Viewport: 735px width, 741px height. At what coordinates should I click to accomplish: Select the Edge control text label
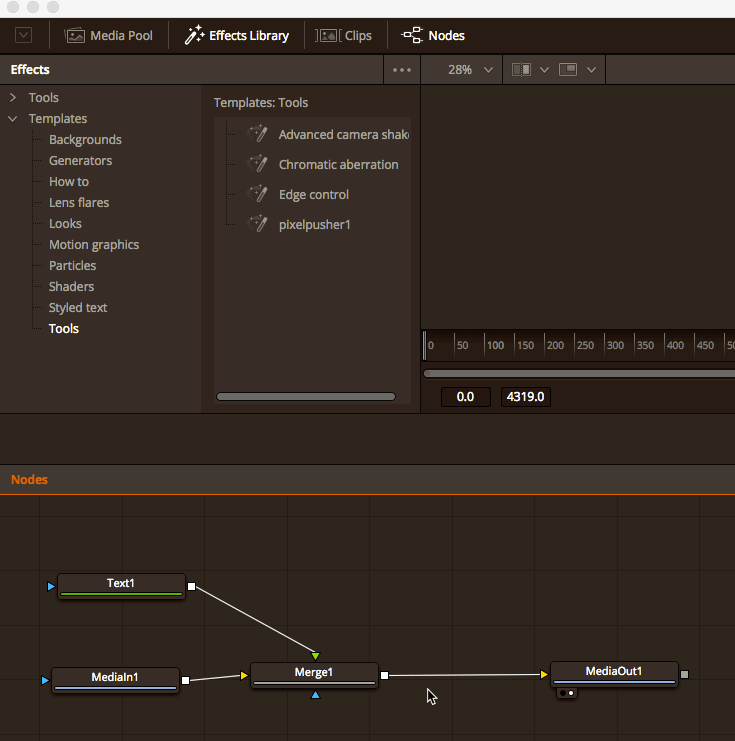(x=314, y=195)
